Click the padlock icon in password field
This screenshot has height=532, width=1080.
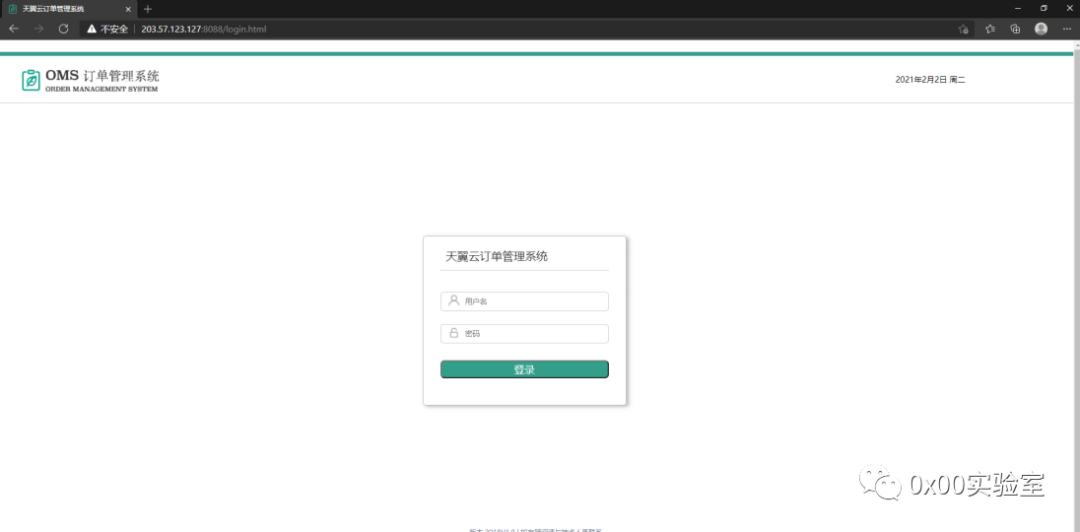point(454,333)
